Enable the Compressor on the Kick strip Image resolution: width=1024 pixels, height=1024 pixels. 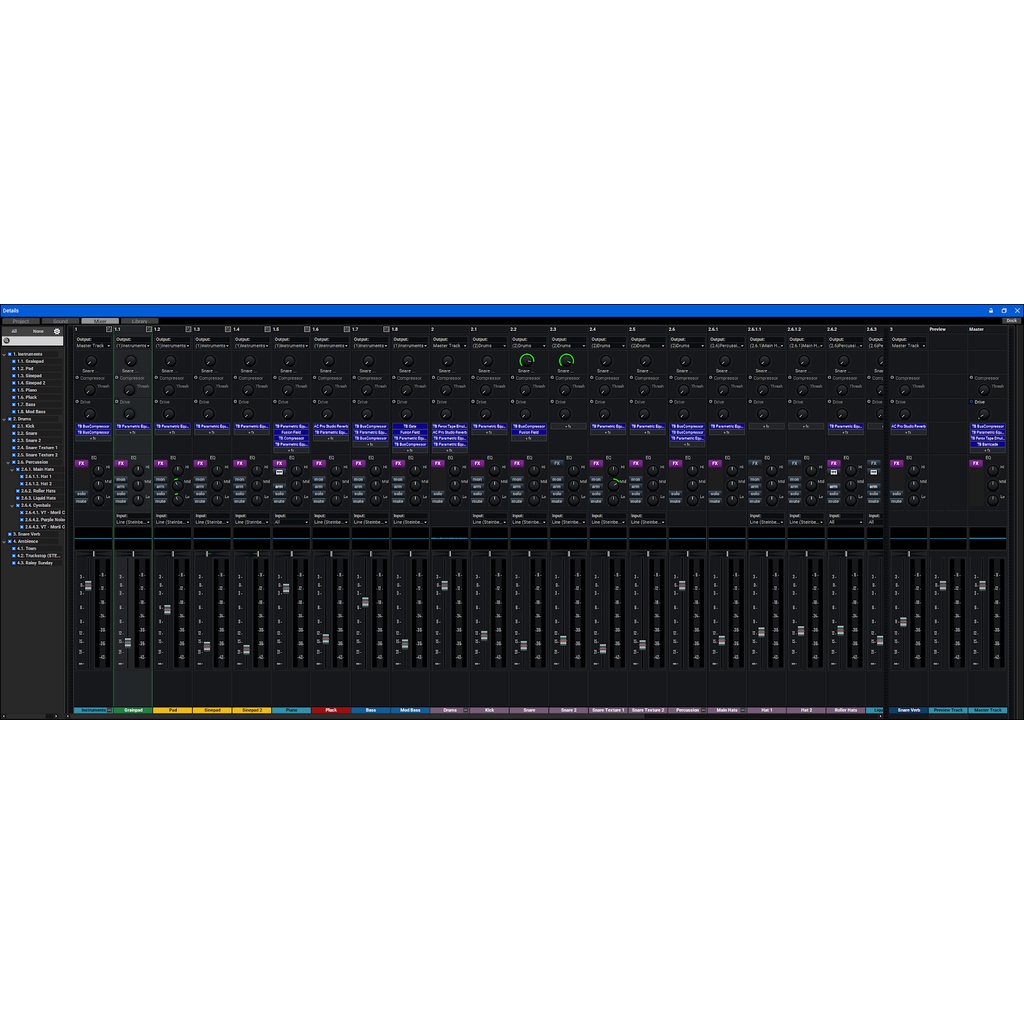point(473,377)
